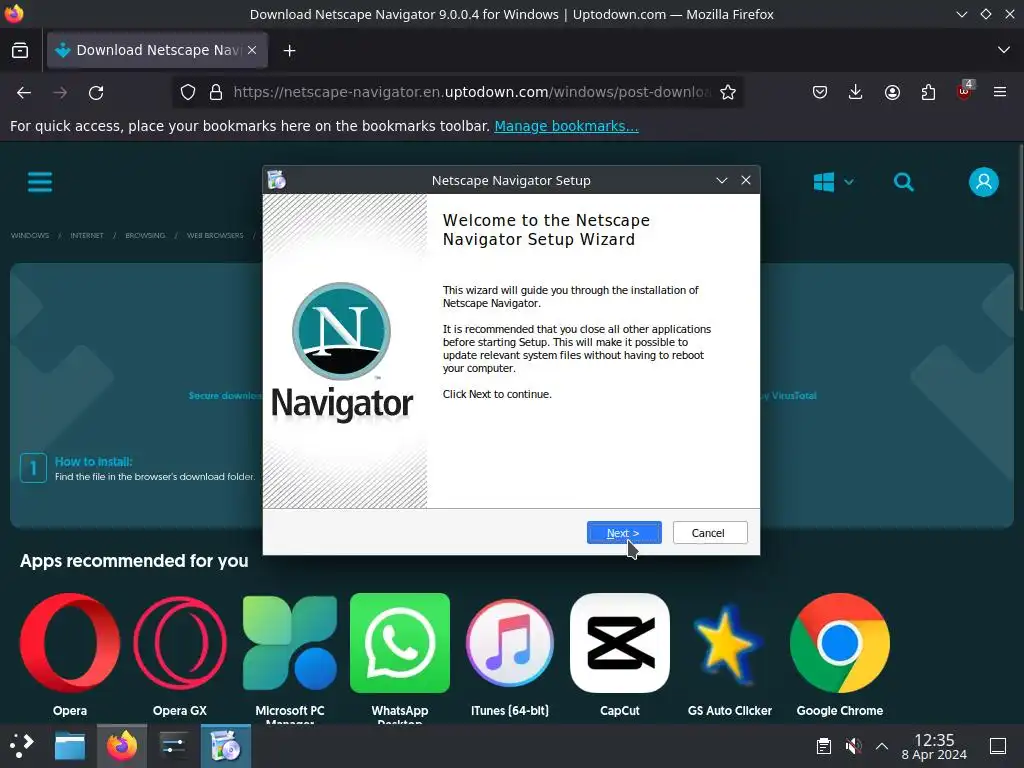Open the Uptodown user profile icon

[984, 182]
